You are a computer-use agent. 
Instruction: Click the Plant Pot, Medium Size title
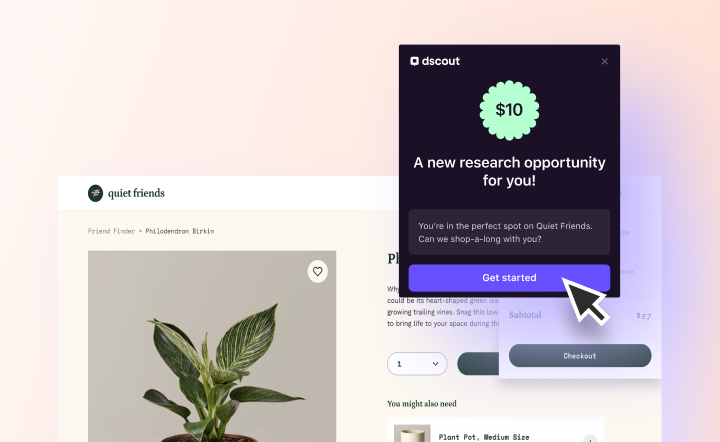pyautogui.click(x=484, y=437)
